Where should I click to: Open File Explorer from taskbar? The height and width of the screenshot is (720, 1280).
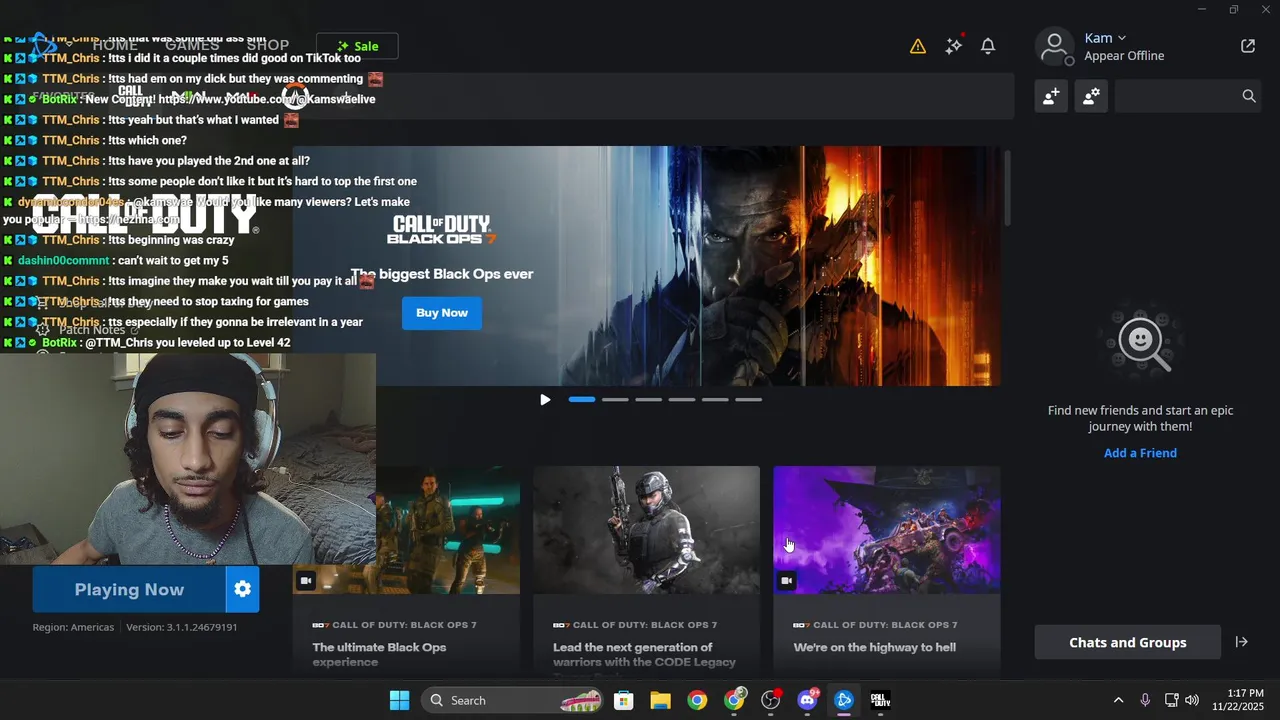(x=660, y=700)
